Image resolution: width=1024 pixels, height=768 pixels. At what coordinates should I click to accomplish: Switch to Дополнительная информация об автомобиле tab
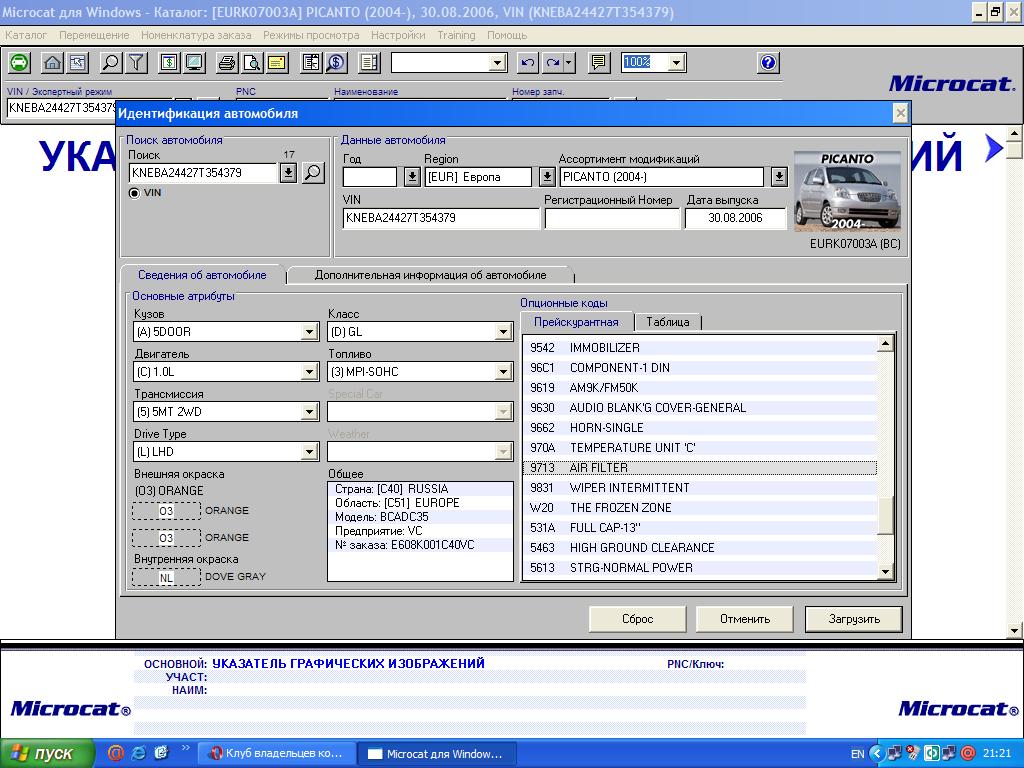430,275
